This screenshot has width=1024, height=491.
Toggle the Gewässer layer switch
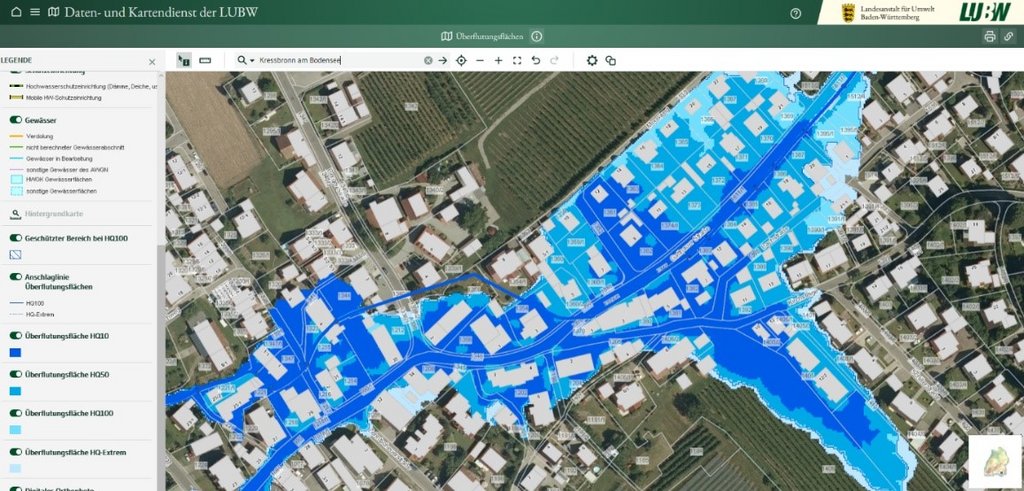(x=16, y=119)
